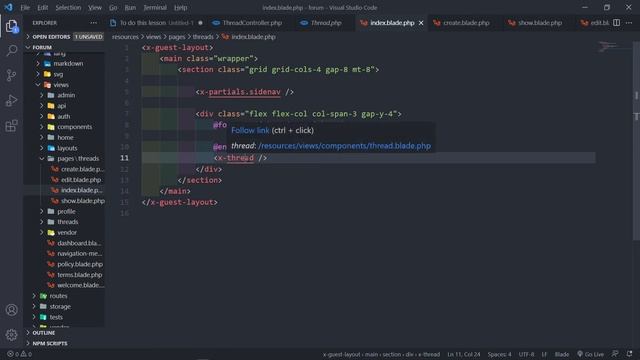Click the VS Code logo icon
Viewport: 640px width, 360px height.
pyautogui.click(x=8, y=7)
